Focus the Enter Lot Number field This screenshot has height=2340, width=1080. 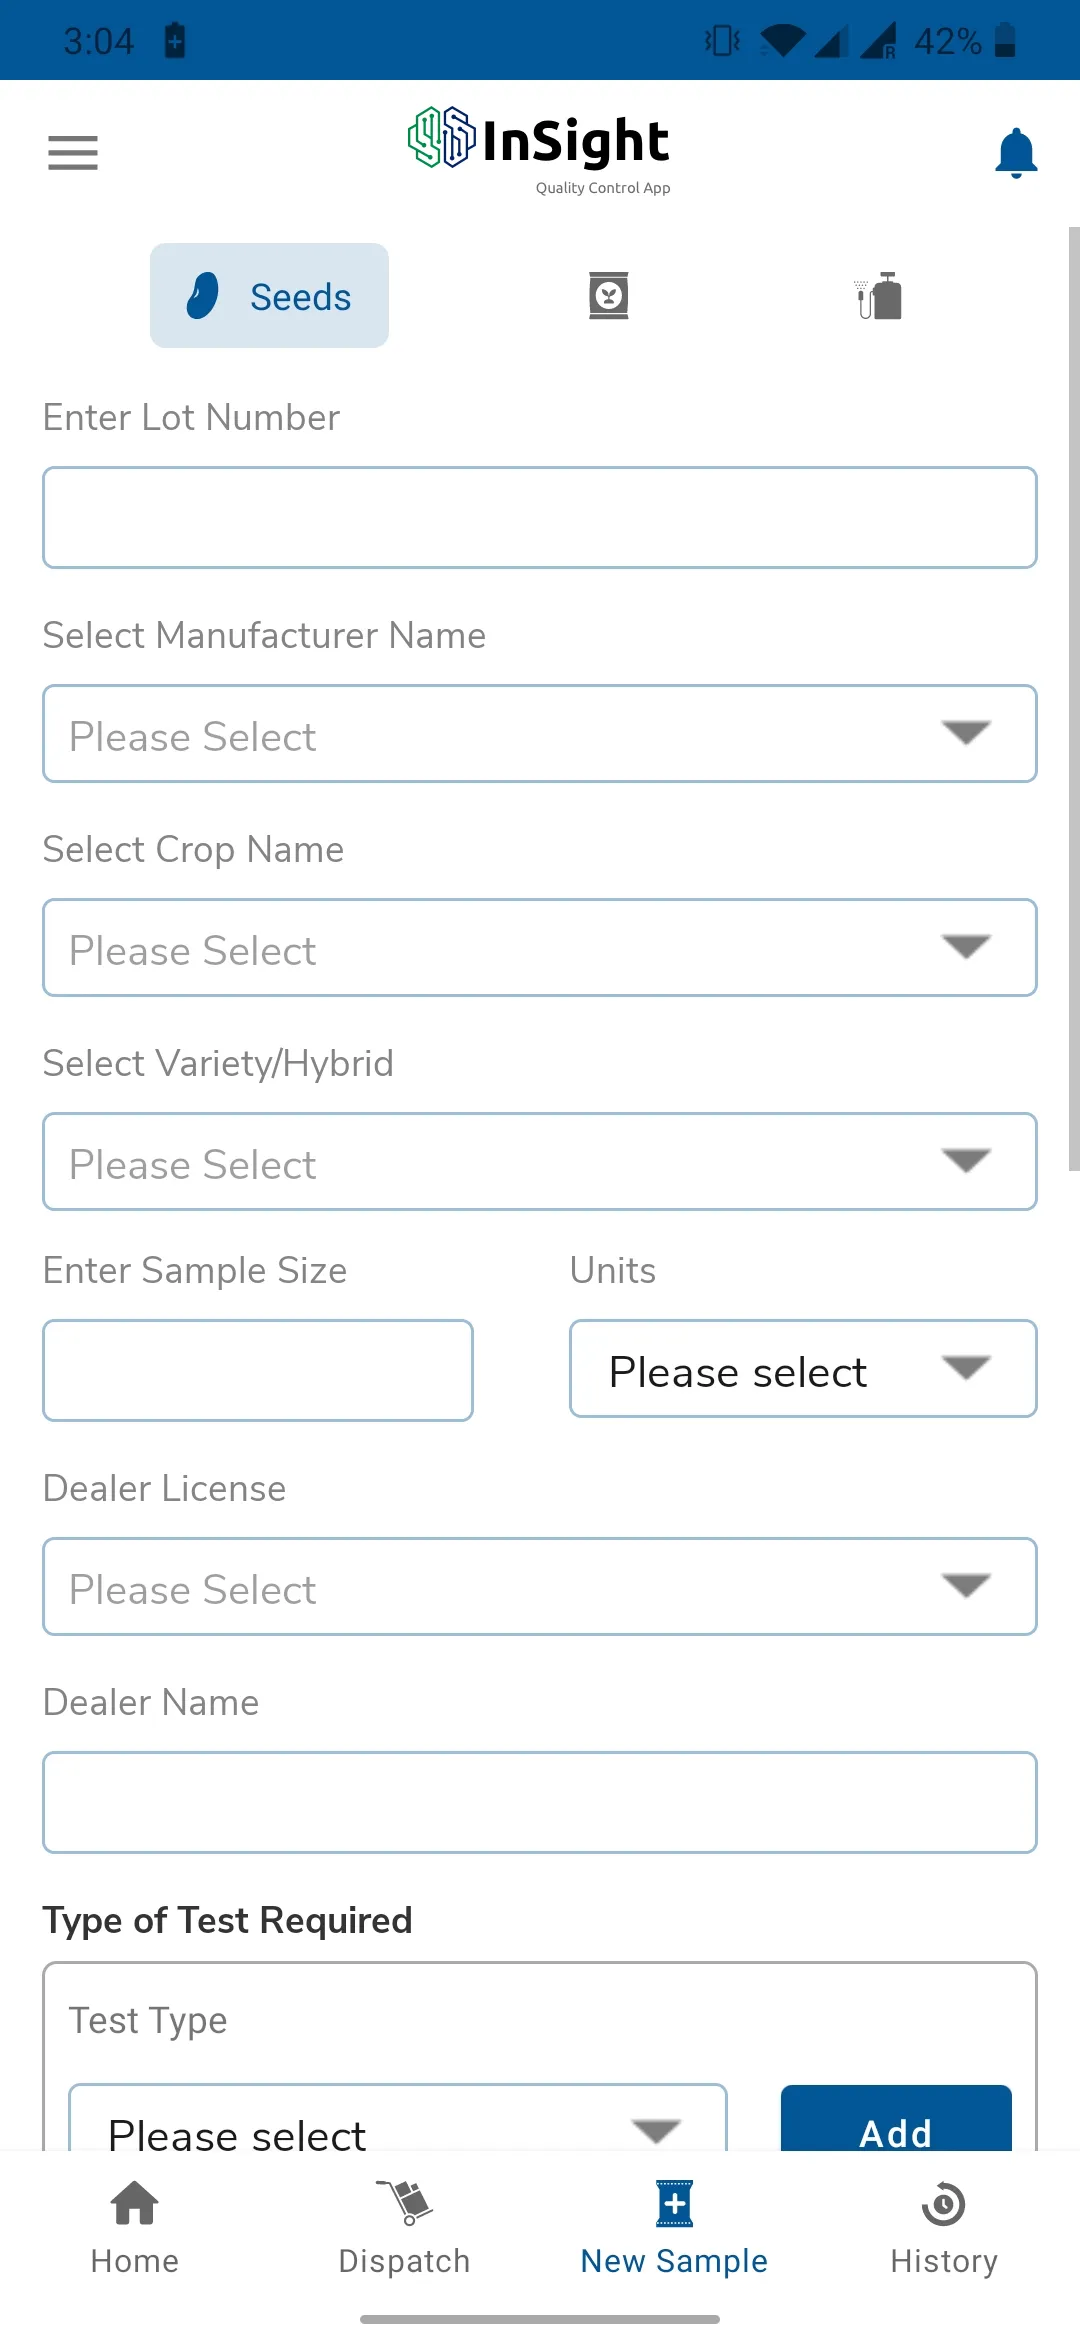coord(540,518)
